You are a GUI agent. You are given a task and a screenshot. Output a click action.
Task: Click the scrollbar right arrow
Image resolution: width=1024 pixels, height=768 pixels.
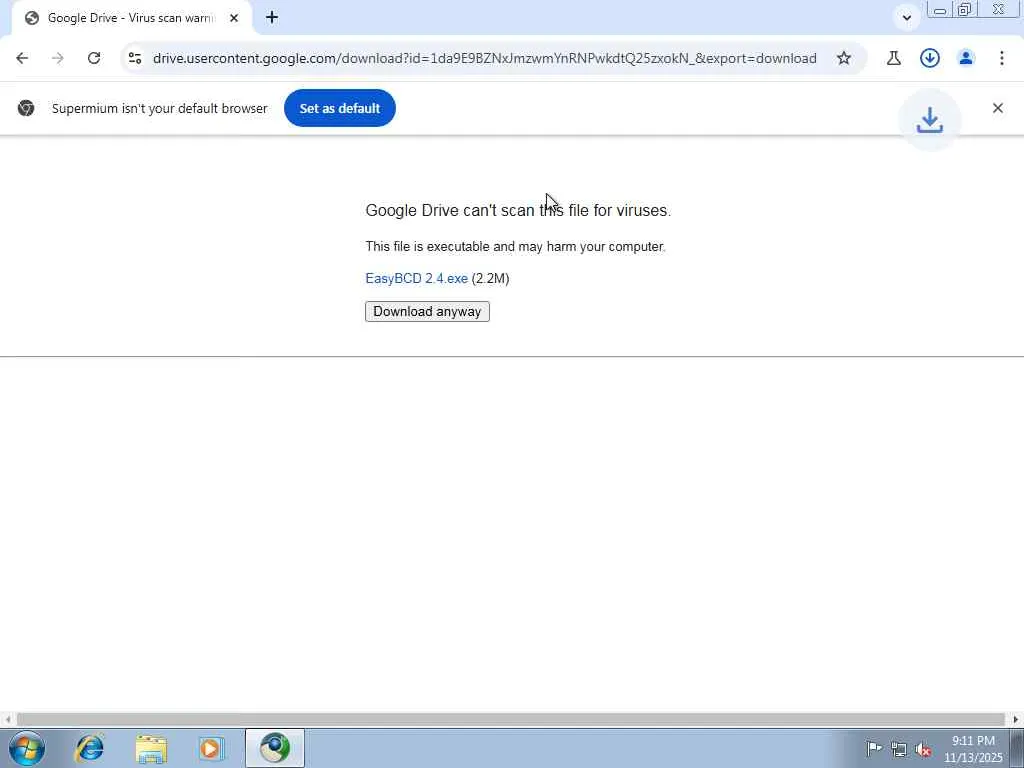point(1016,720)
